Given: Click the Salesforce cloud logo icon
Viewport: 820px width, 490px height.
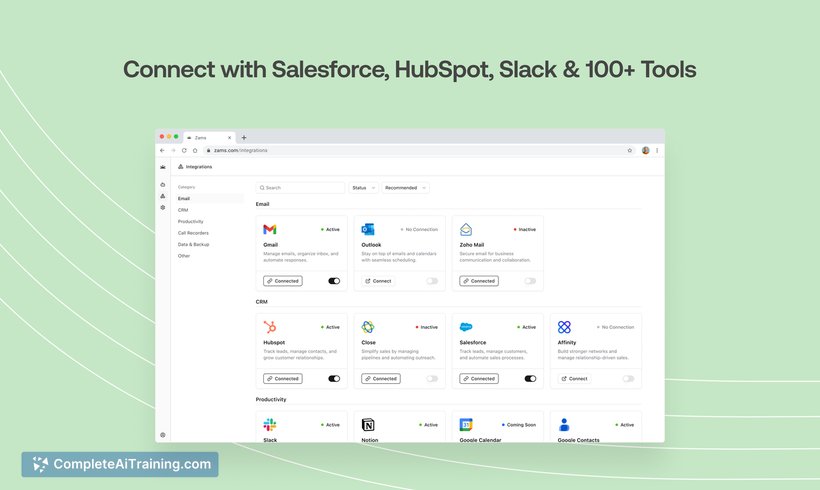Looking at the screenshot, I should click(466, 327).
